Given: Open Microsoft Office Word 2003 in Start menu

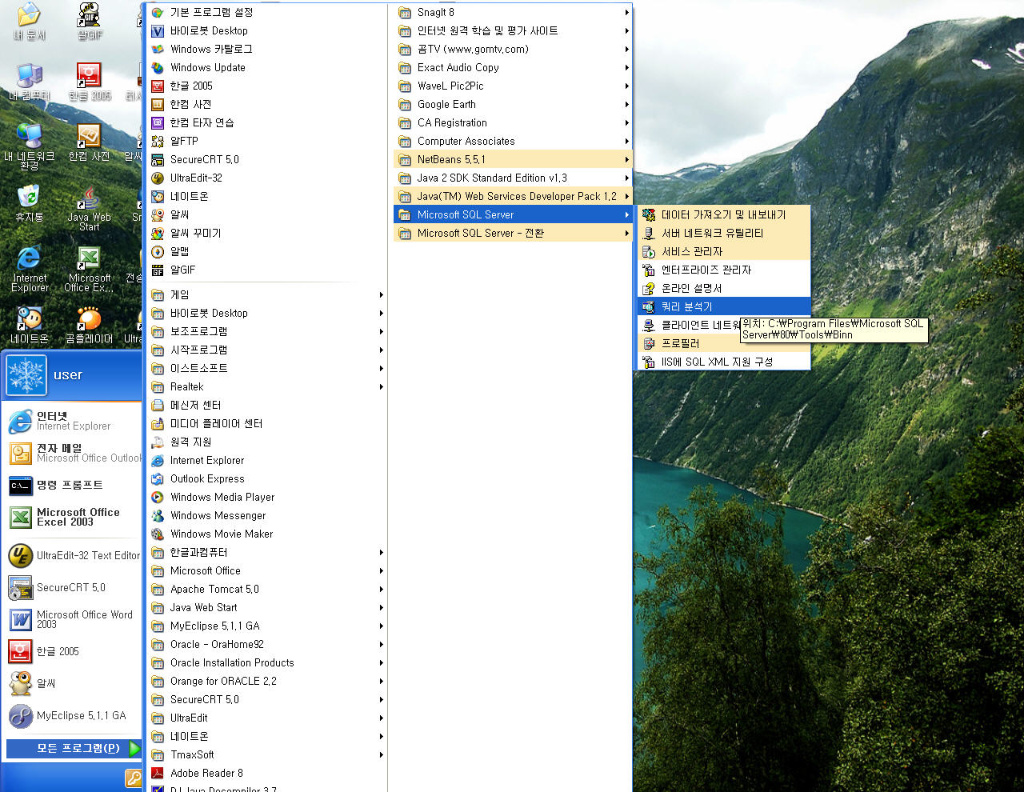Looking at the screenshot, I should 73,619.
